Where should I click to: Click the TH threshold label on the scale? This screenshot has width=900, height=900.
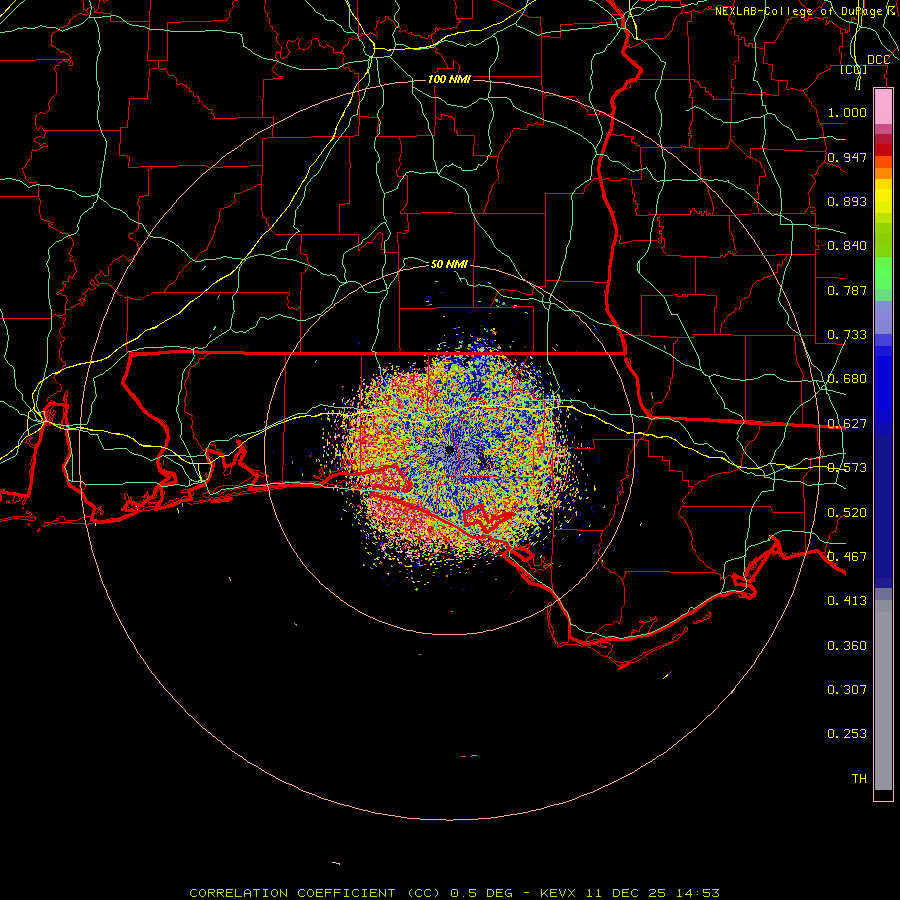[859, 779]
